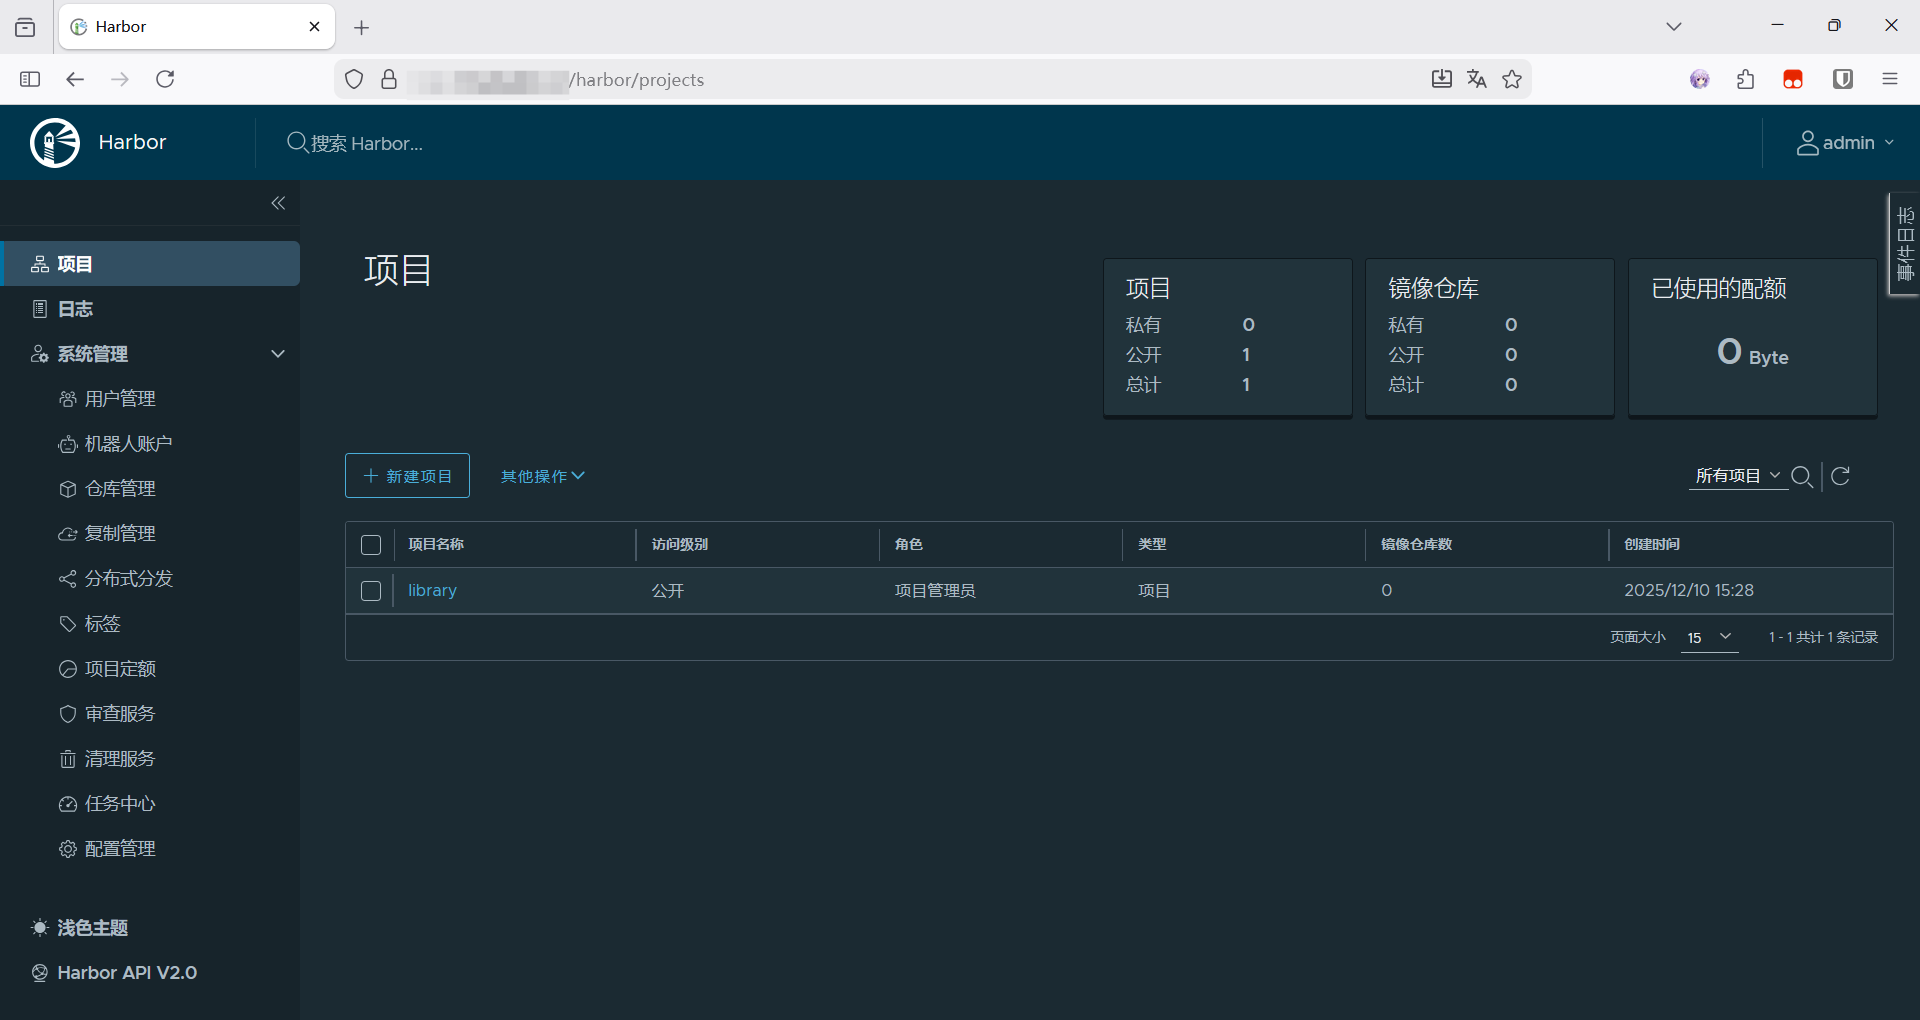Open 机器人账户 in the sidebar
Image resolution: width=1920 pixels, height=1020 pixels.
(128, 444)
